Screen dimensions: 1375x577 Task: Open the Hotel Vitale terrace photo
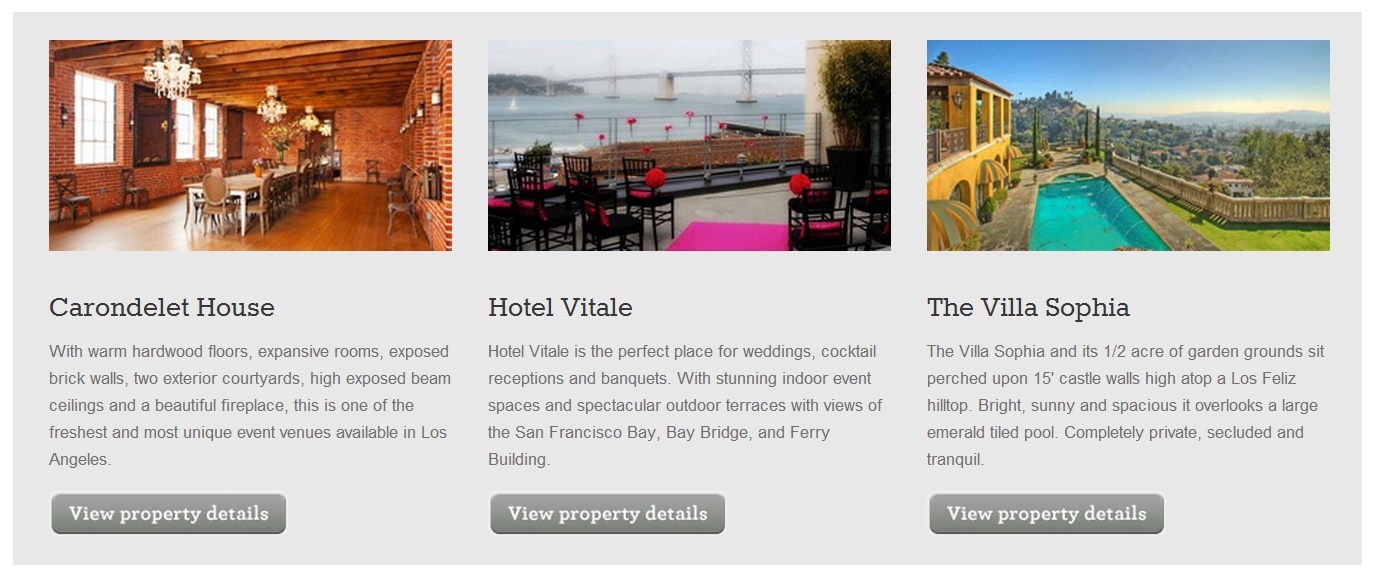689,145
